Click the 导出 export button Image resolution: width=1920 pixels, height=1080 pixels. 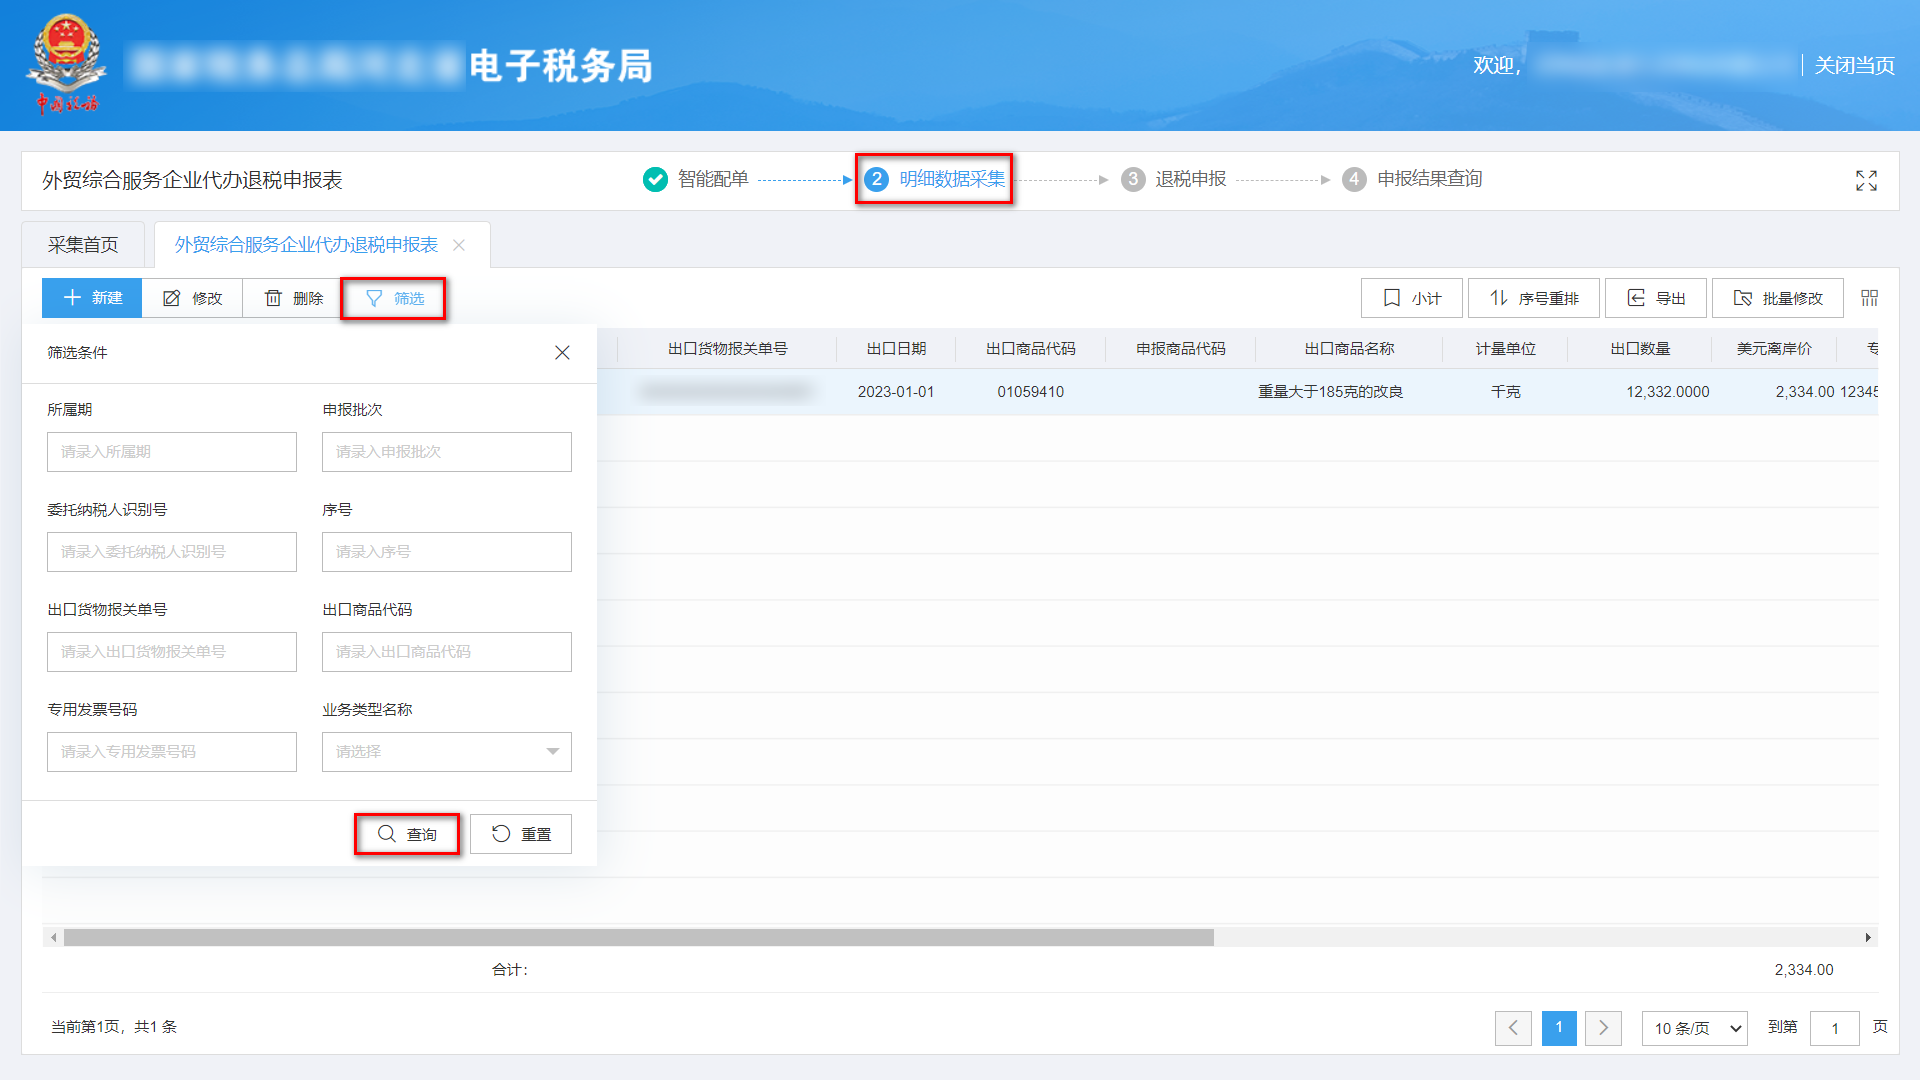[1656, 298]
